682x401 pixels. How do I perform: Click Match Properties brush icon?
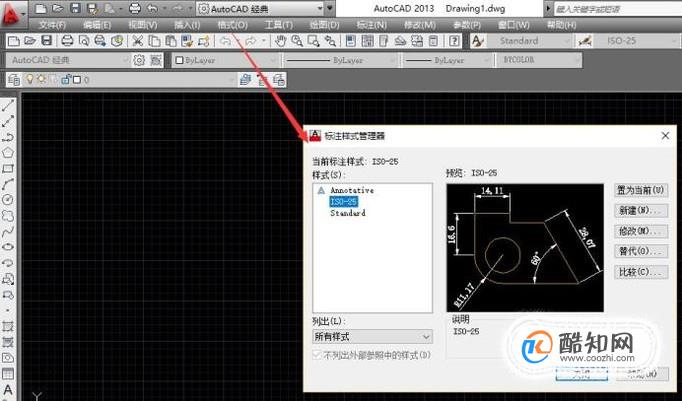pyautogui.click(x=187, y=41)
